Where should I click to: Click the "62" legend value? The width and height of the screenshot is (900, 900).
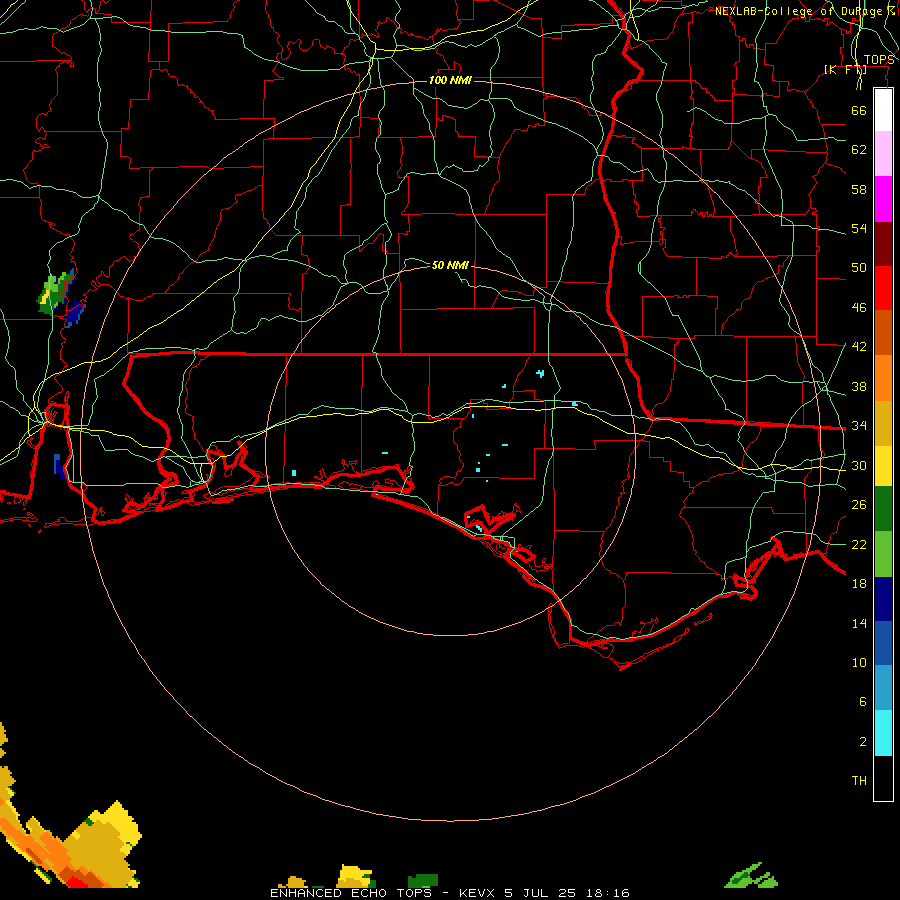[859, 150]
